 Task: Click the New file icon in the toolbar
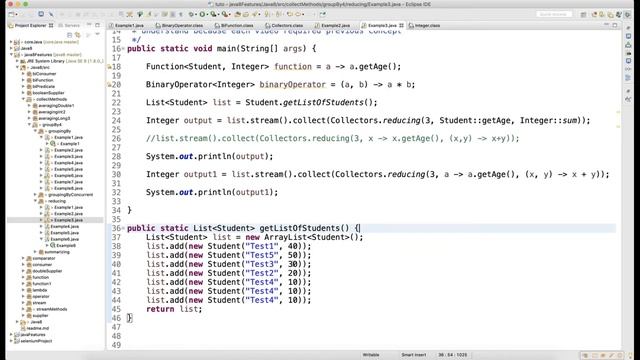[x=11, y=14]
